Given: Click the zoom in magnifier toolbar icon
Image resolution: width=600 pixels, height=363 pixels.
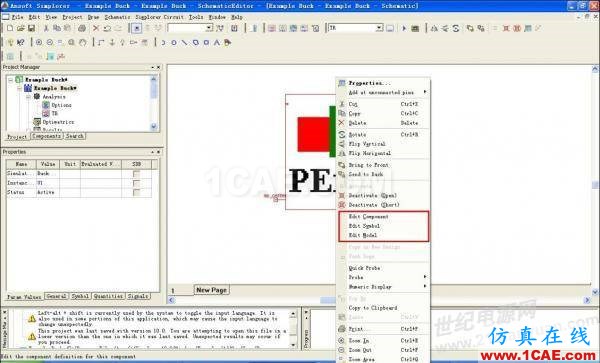Looking at the screenshot, I should point(39,42).
